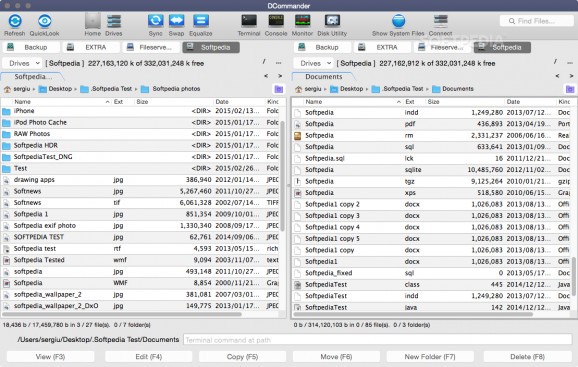
Task: Go forward with left panel arrow
Action: click(x=280, y=76)
